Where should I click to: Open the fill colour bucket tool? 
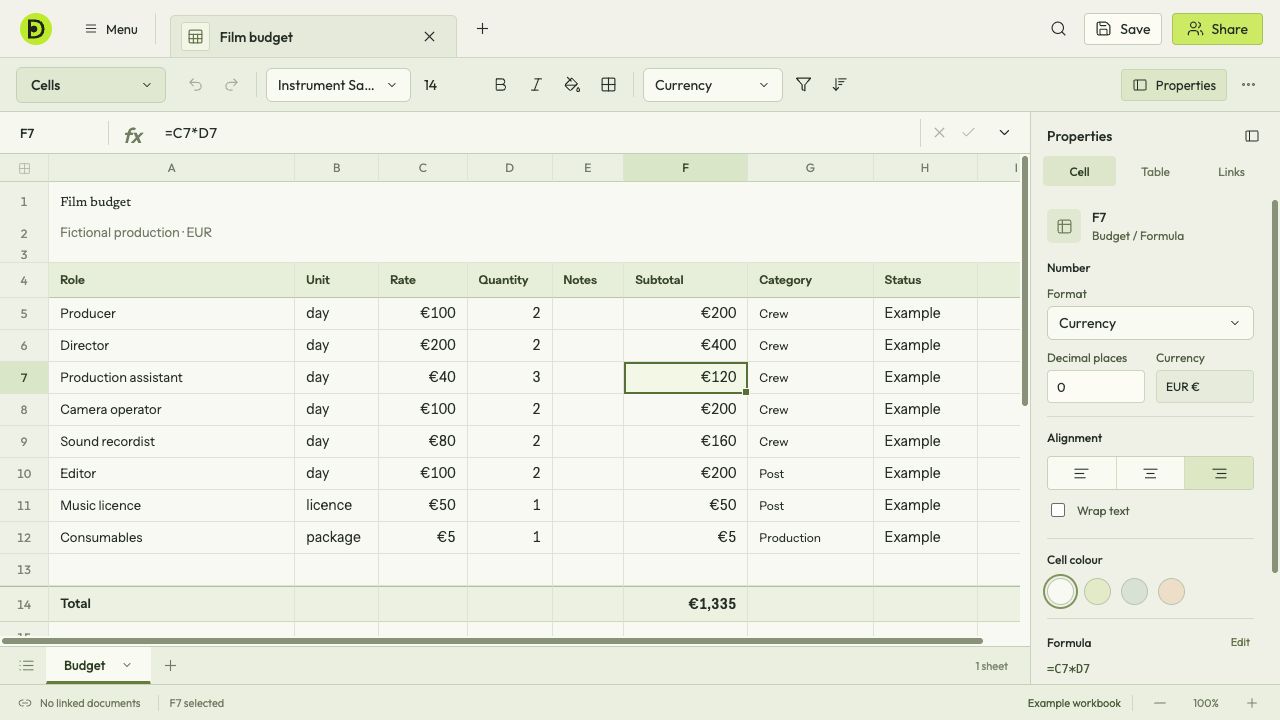pyautogui.click(x=572, y=85)
